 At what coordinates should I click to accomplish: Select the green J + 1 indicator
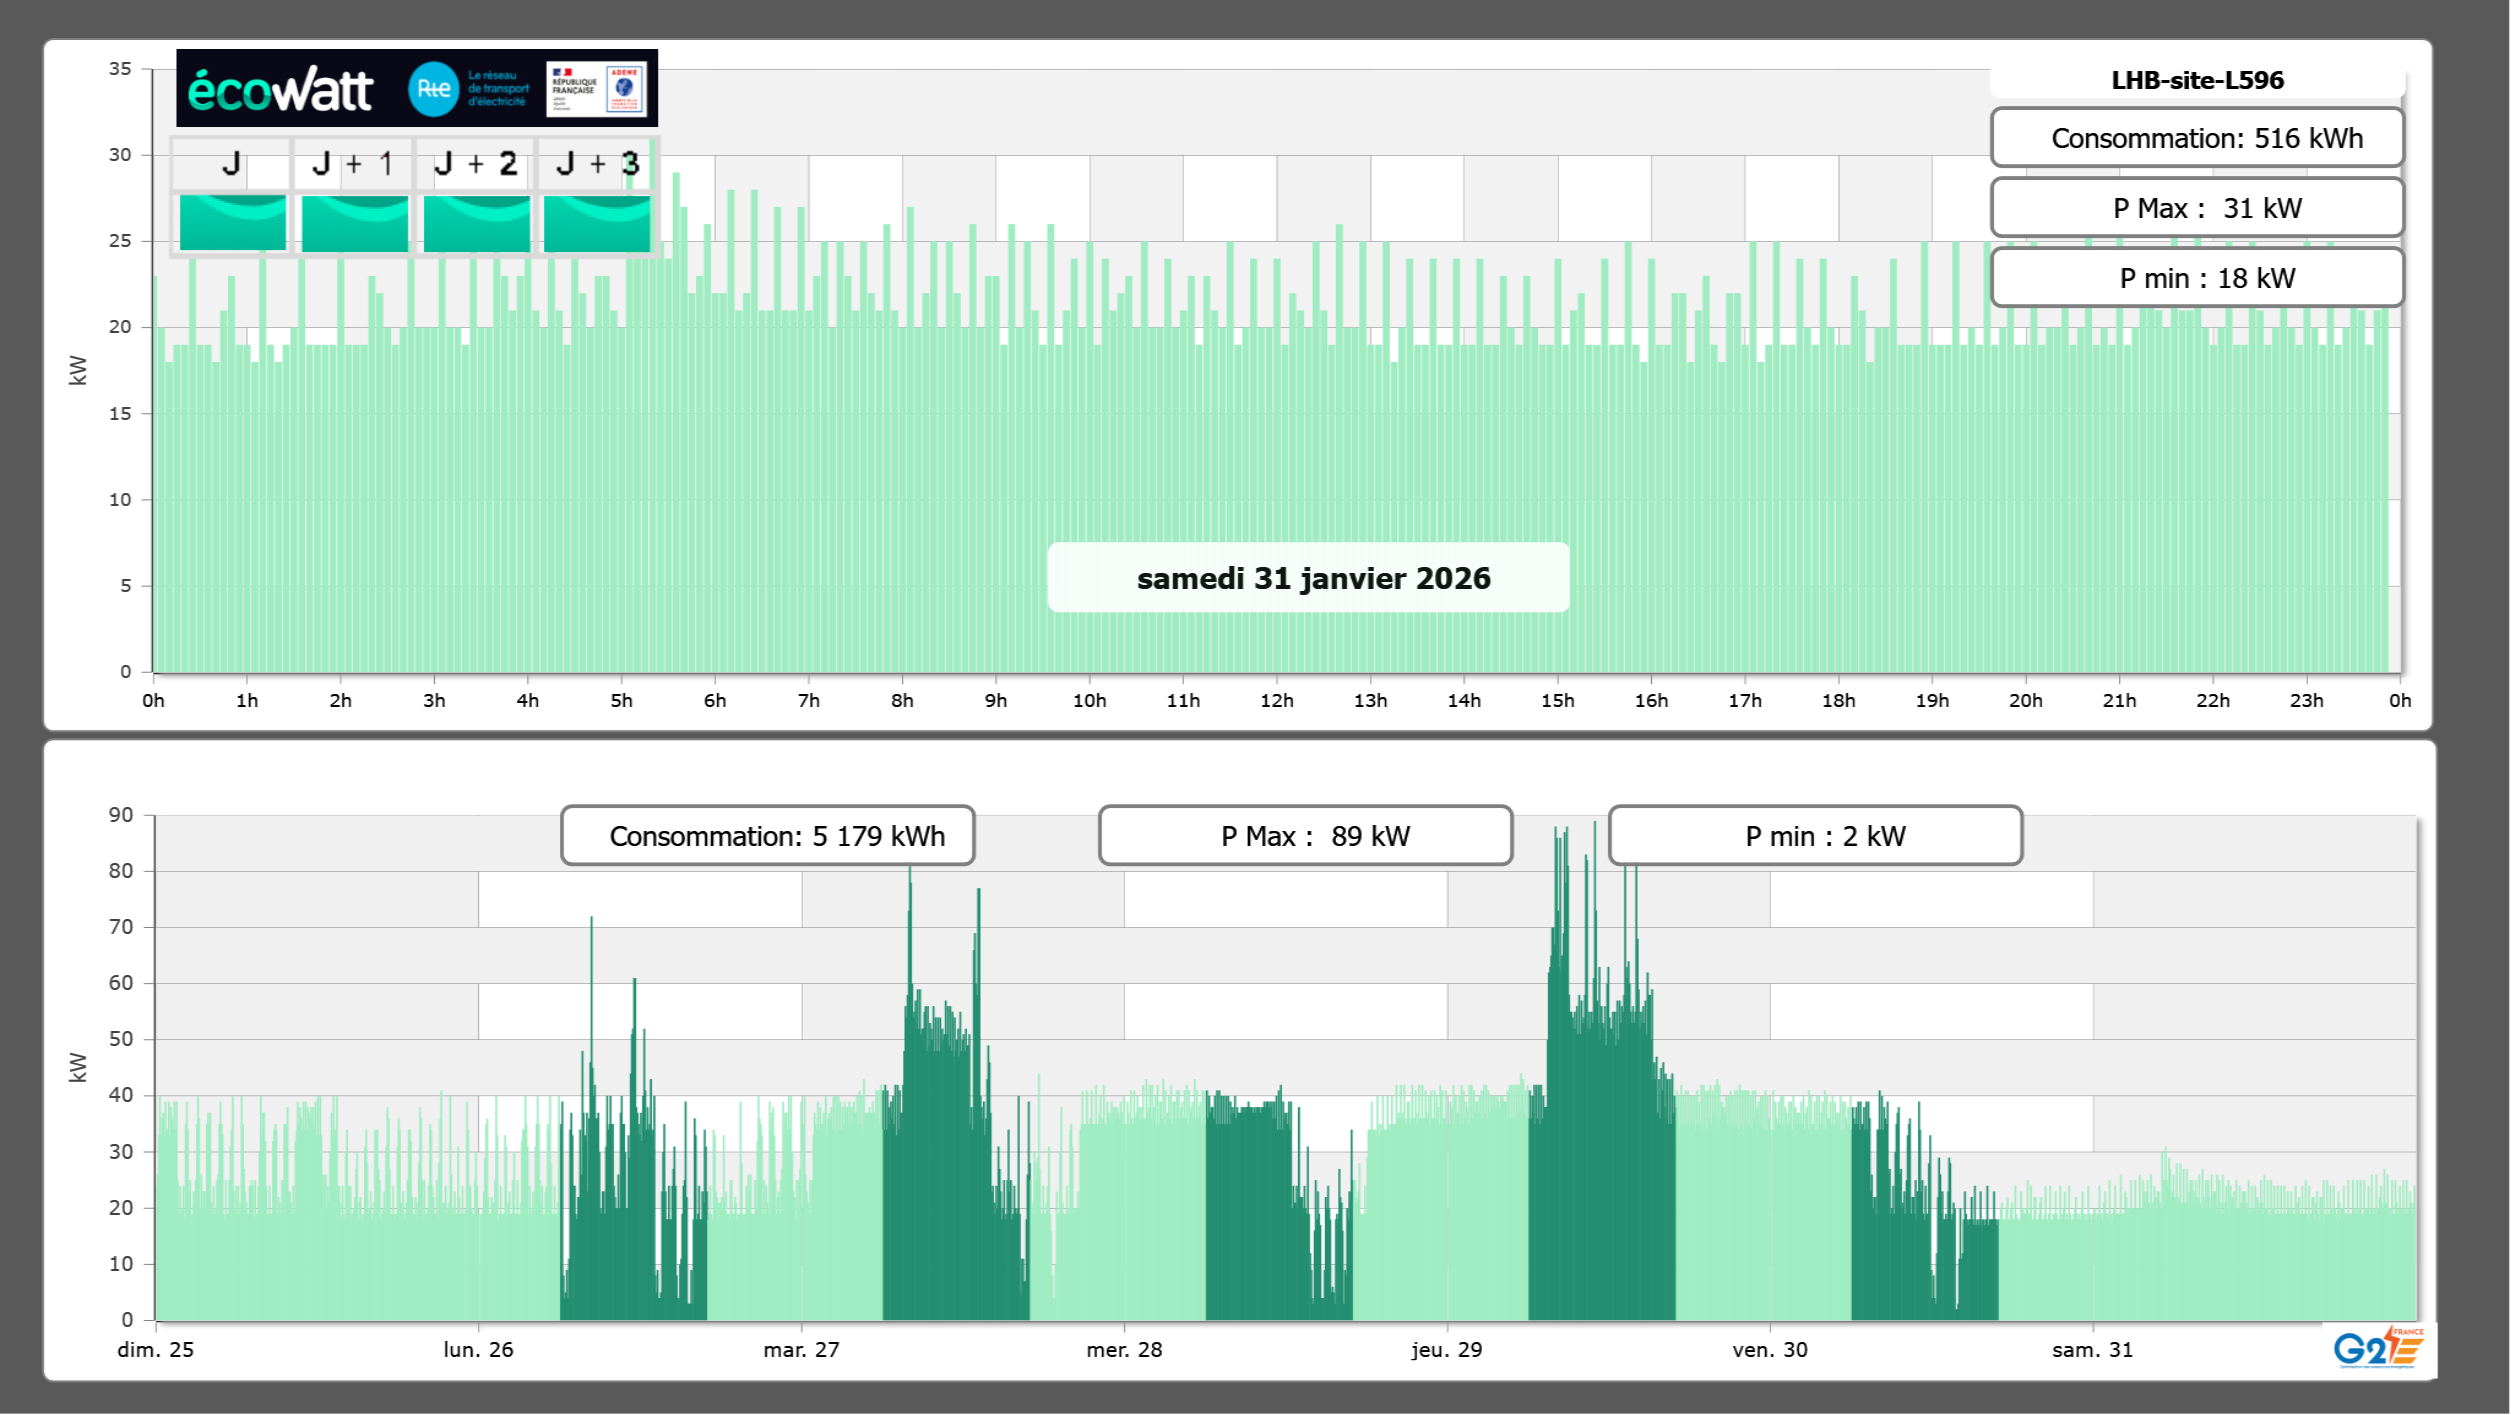tap(354, 222)
